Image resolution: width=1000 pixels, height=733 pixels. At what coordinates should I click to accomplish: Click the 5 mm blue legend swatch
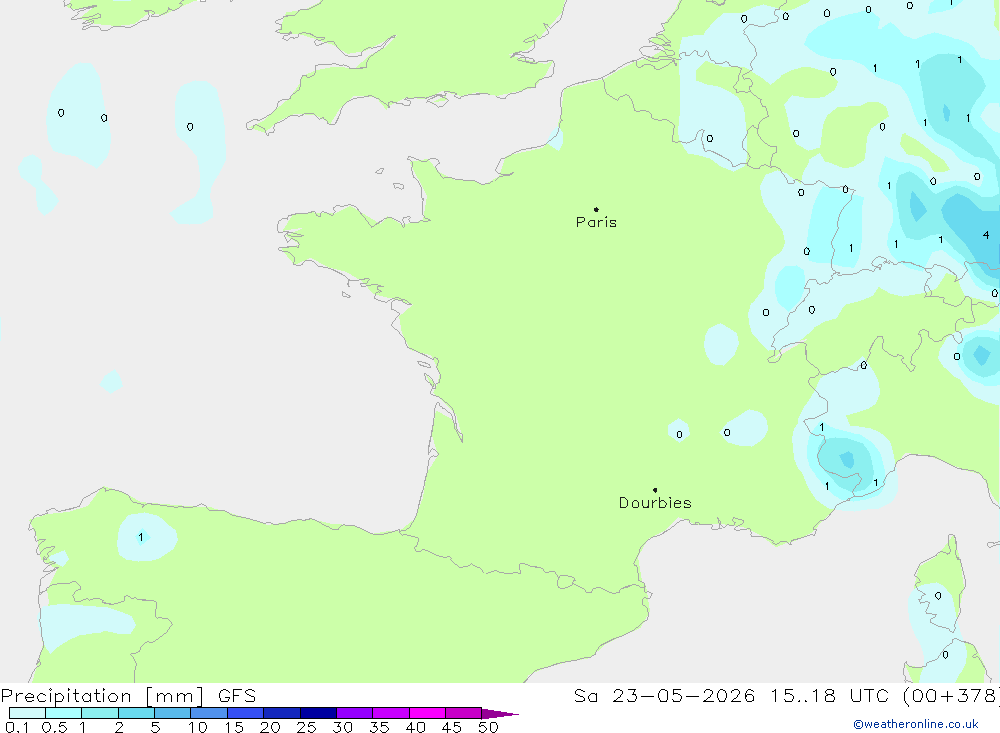tap(173, 713)
